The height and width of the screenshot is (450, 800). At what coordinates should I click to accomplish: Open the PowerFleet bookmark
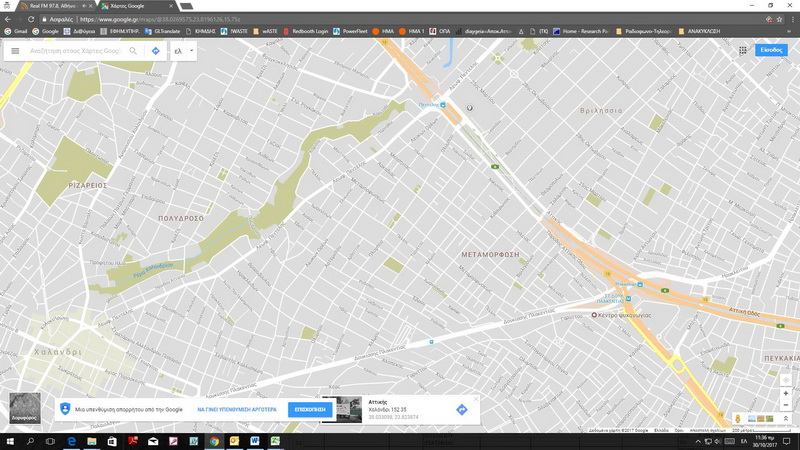[x=350, y=31]
